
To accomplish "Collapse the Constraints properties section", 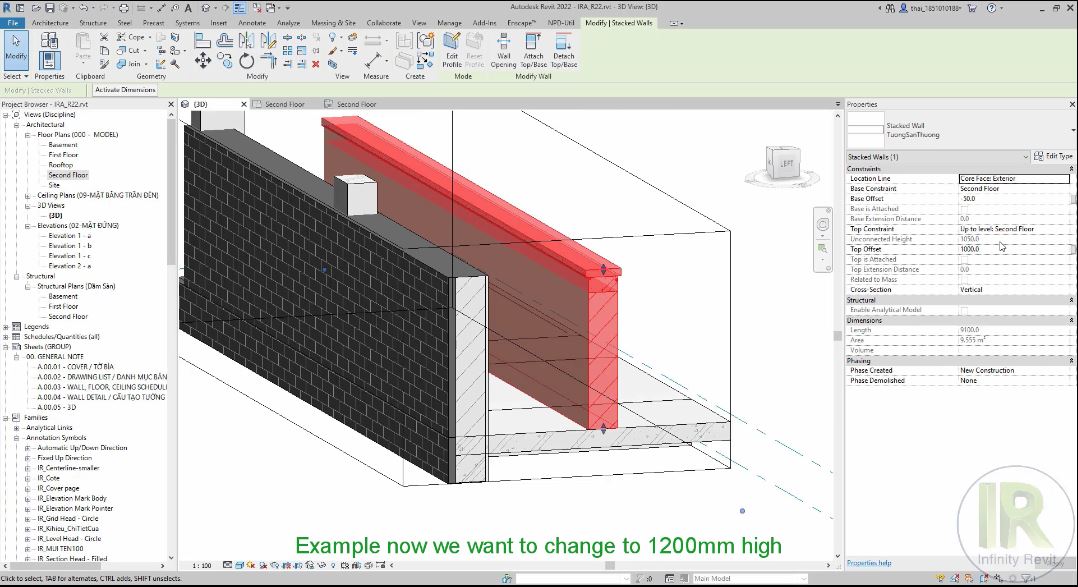I will coord(1071,169).
